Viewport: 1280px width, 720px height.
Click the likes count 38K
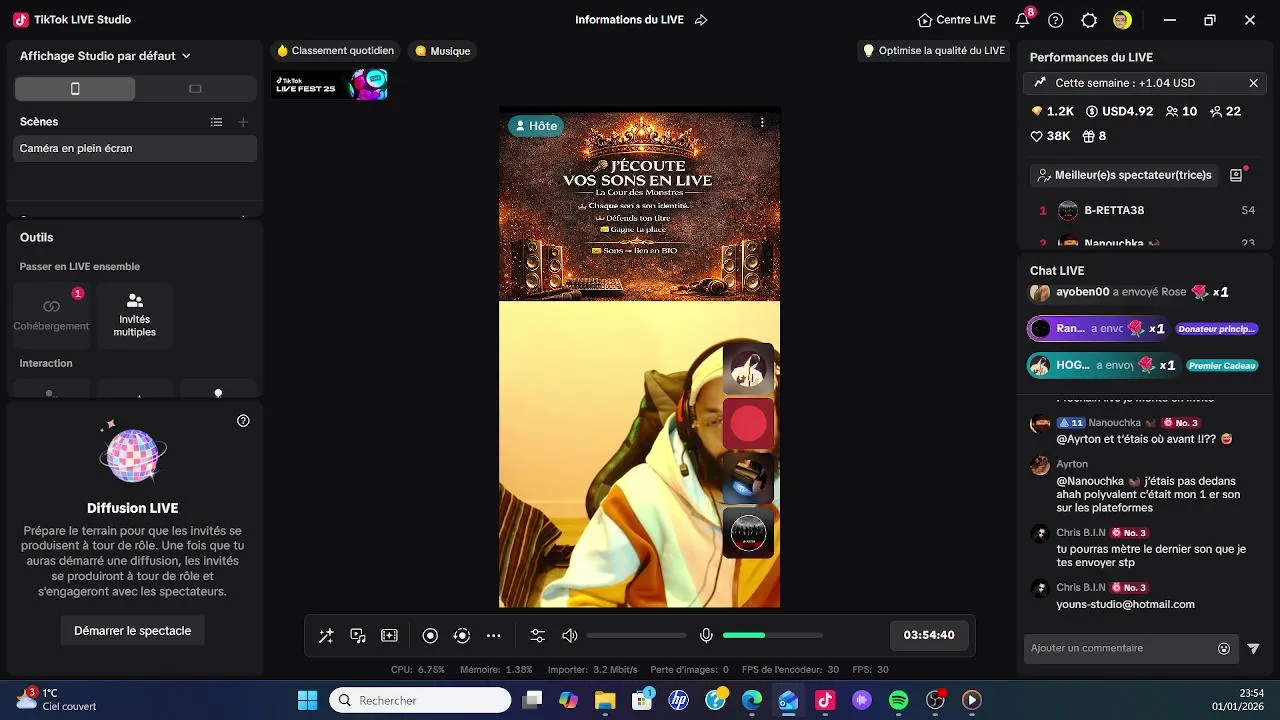[1050, 136]
